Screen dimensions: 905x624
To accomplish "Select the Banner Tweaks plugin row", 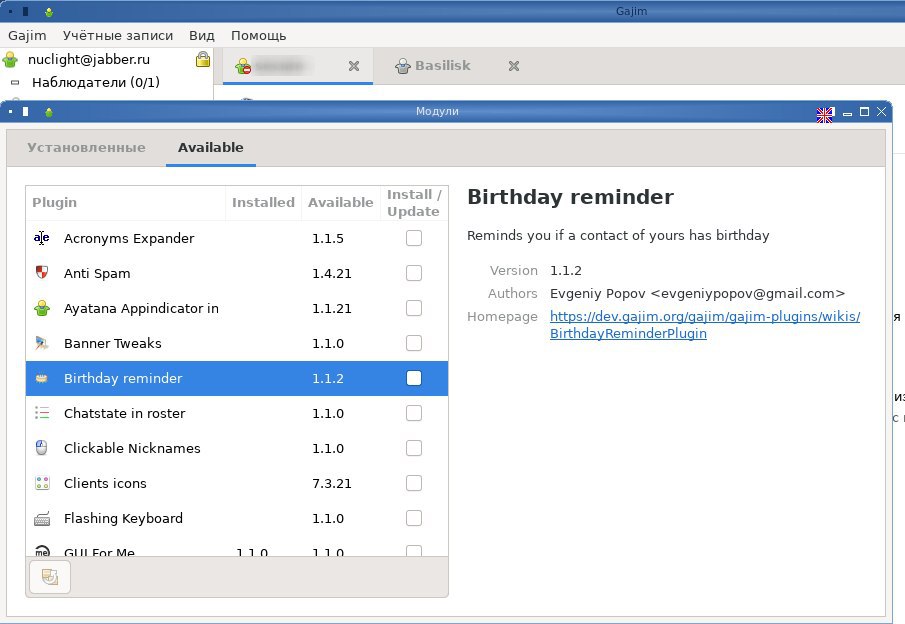I will click(x=237, y=343).
